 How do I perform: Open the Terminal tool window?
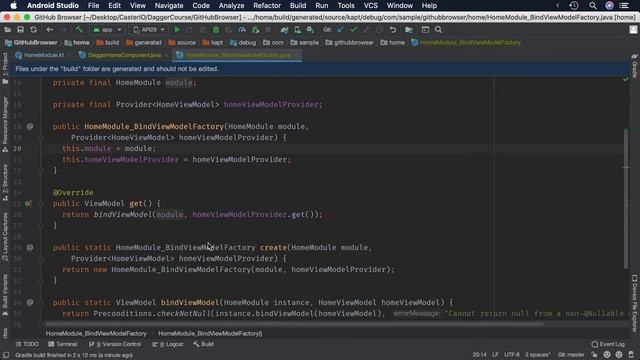click(x=62, y=344)
